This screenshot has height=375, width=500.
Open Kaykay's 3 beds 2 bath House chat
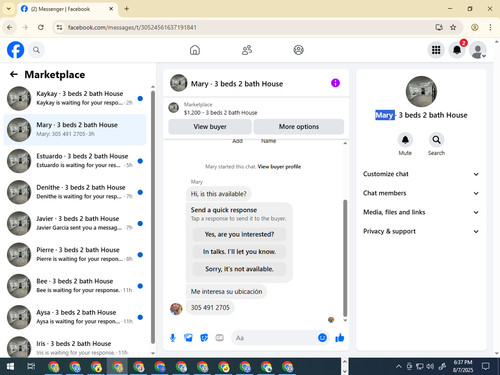[x=75, y=98]
